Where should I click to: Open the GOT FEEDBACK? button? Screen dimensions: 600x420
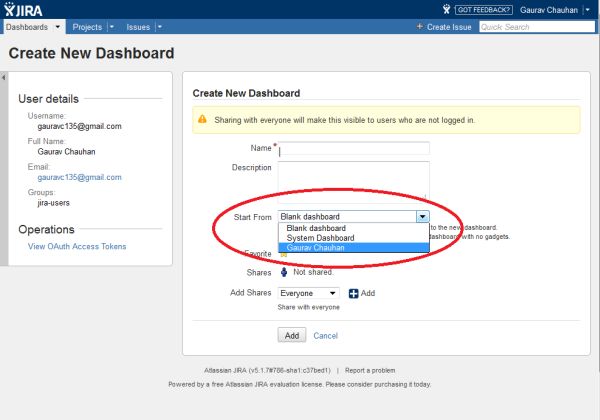pyautogui.click(x=484, y=10)
